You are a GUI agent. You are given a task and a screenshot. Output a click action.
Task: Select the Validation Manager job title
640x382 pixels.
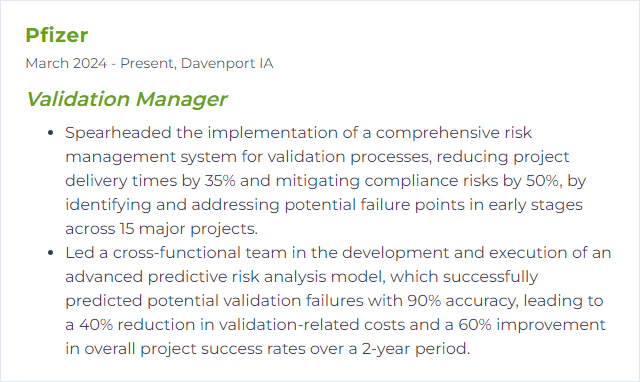[127, 99]
